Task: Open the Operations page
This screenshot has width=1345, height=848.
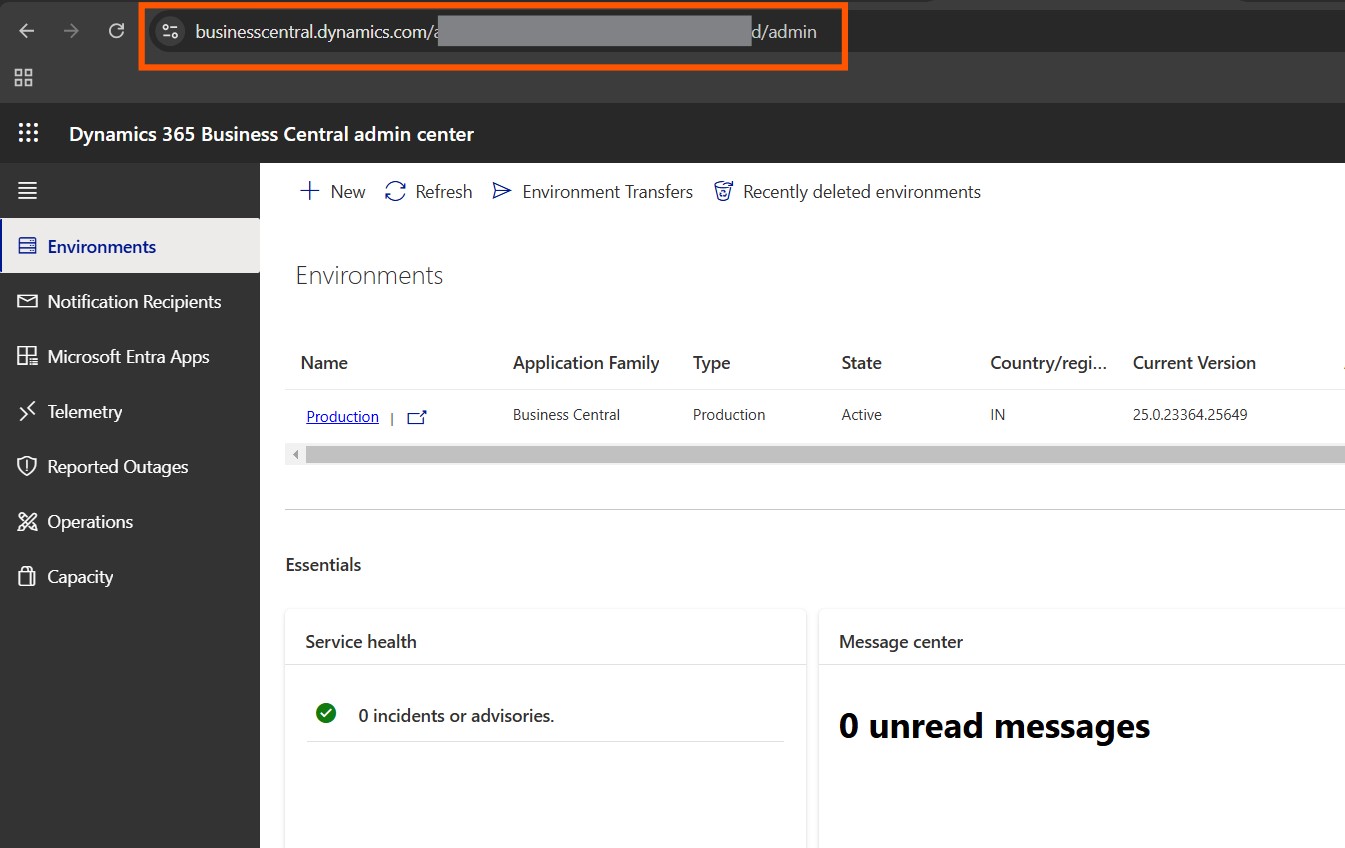Action: coord(90,521)
